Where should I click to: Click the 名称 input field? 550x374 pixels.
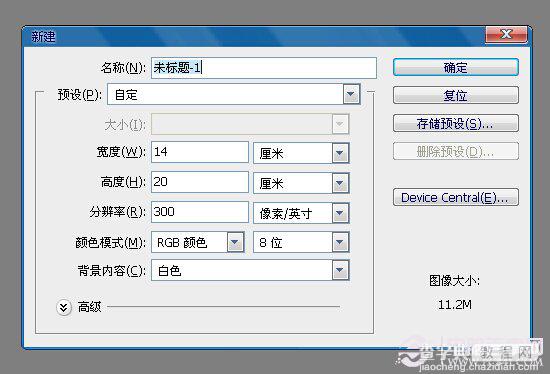pyautogui.click(x=264, y=68)
